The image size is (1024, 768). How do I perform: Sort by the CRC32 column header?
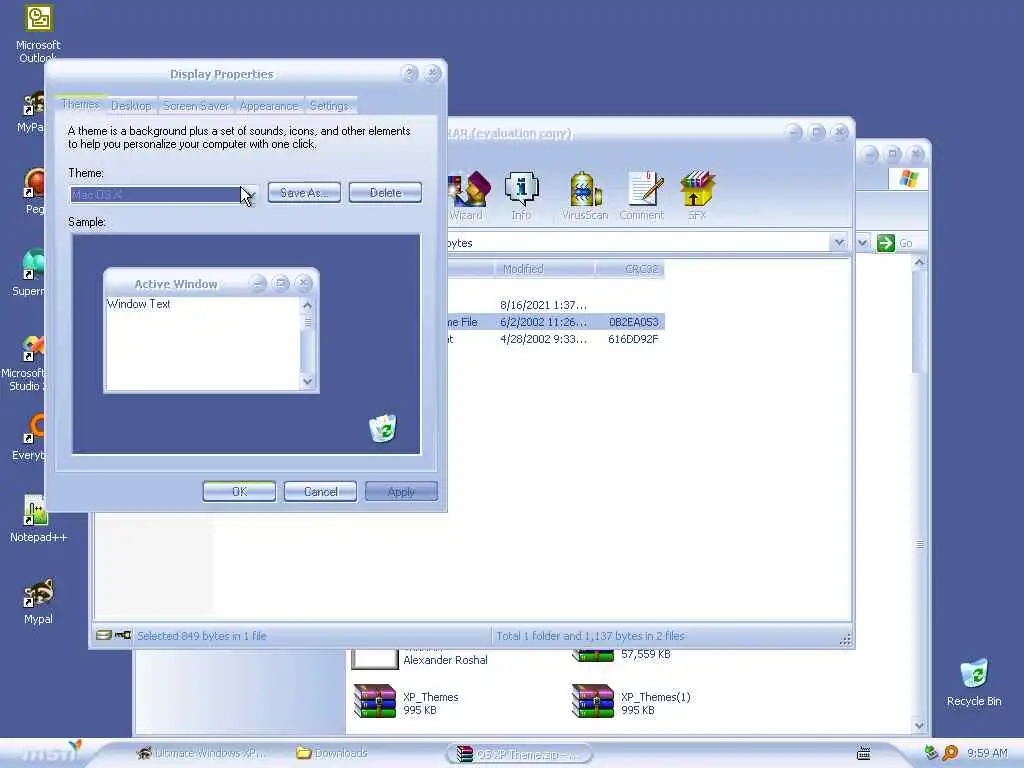pyautogui.click(x=630, y=269)
